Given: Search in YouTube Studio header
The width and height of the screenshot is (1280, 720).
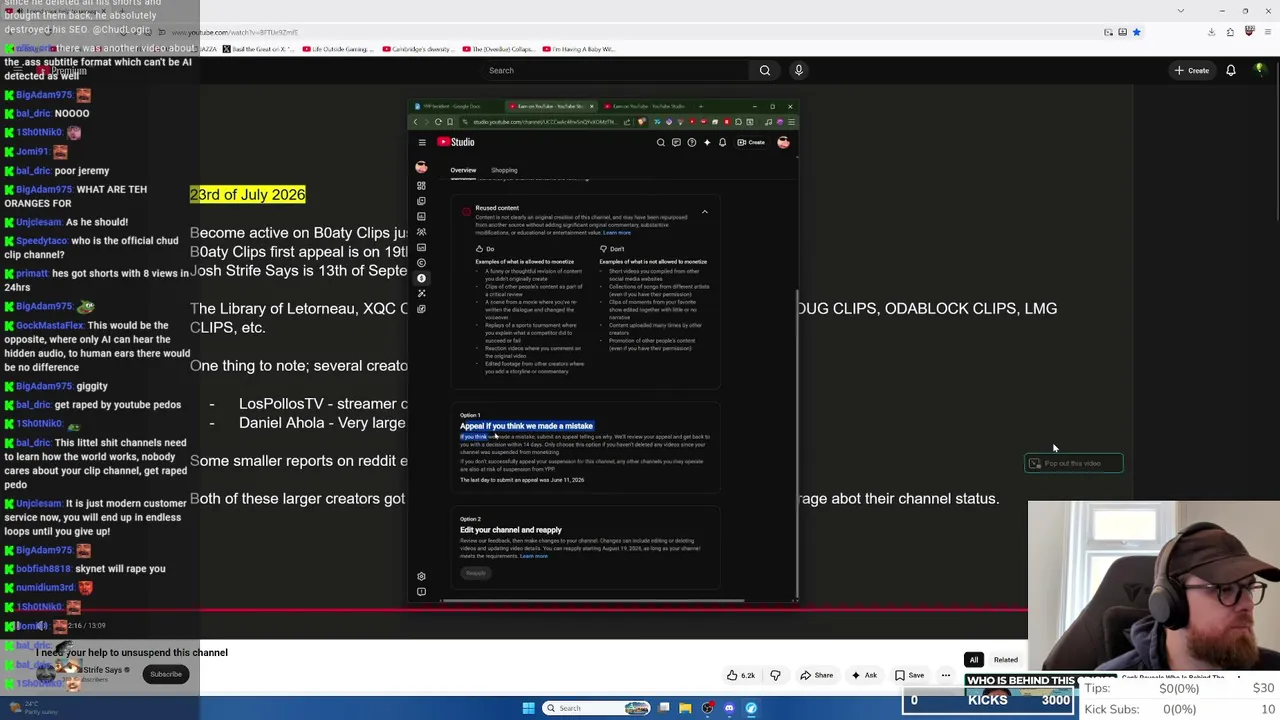Looking at the screenshot, I should click(660, 142).
